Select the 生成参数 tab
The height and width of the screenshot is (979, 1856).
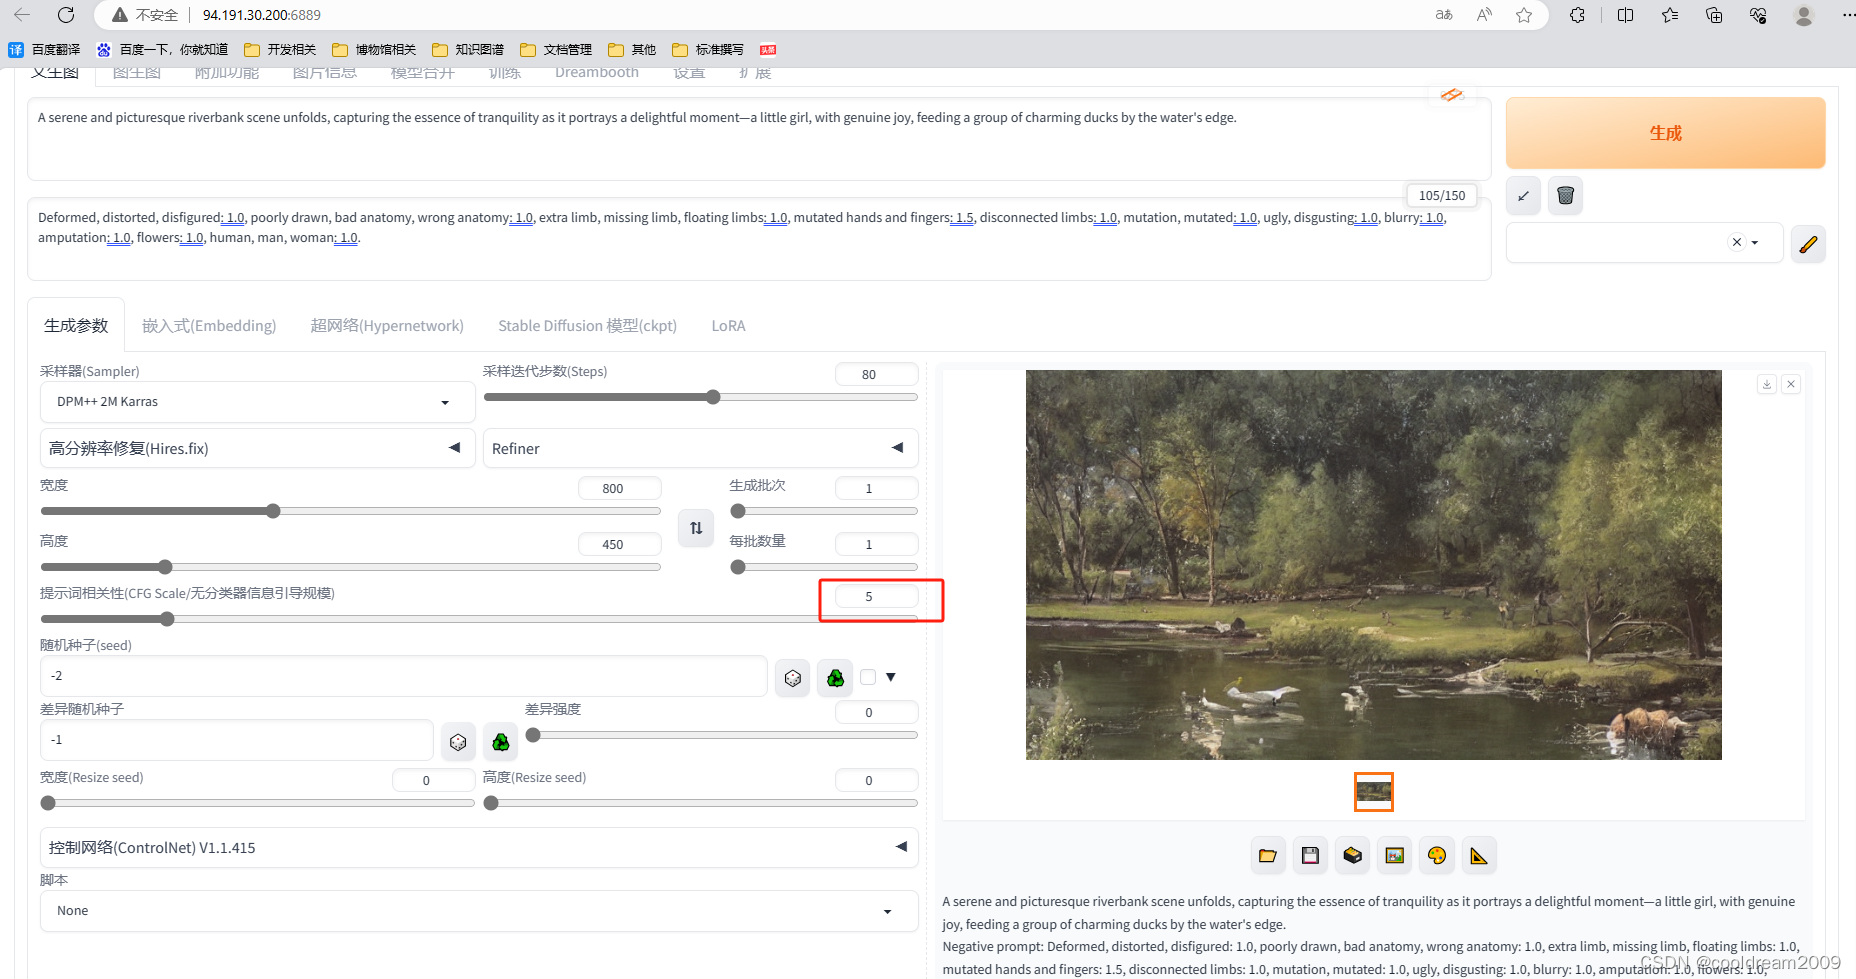pos(76,326)
